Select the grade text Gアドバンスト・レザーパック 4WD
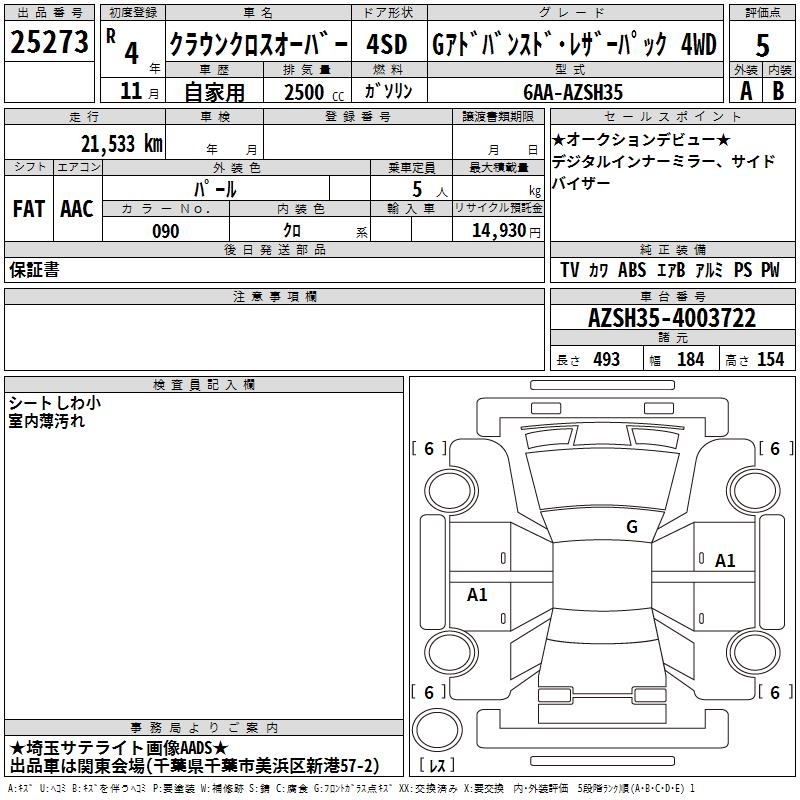The width and height of the screenshot is (800, 800). click(574, 44)
